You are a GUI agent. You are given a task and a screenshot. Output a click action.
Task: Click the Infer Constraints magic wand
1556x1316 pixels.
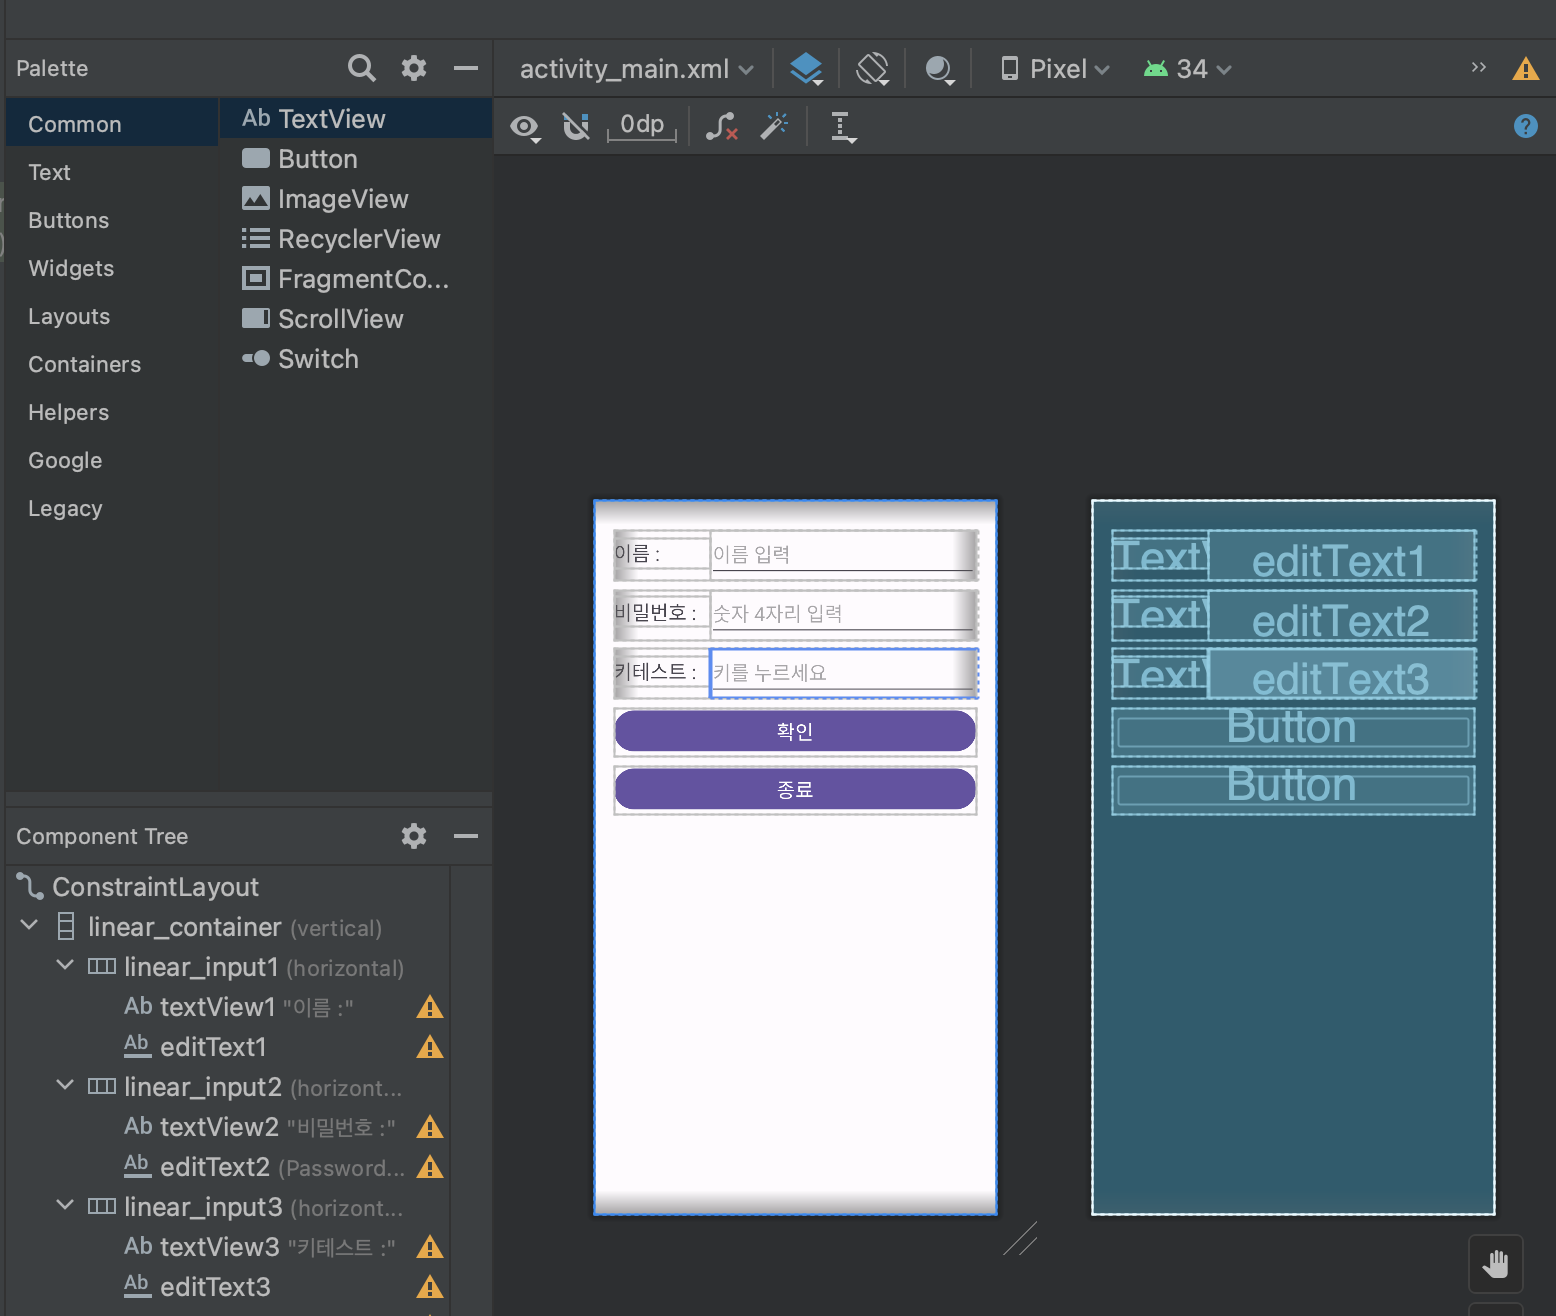coord(774,126)
